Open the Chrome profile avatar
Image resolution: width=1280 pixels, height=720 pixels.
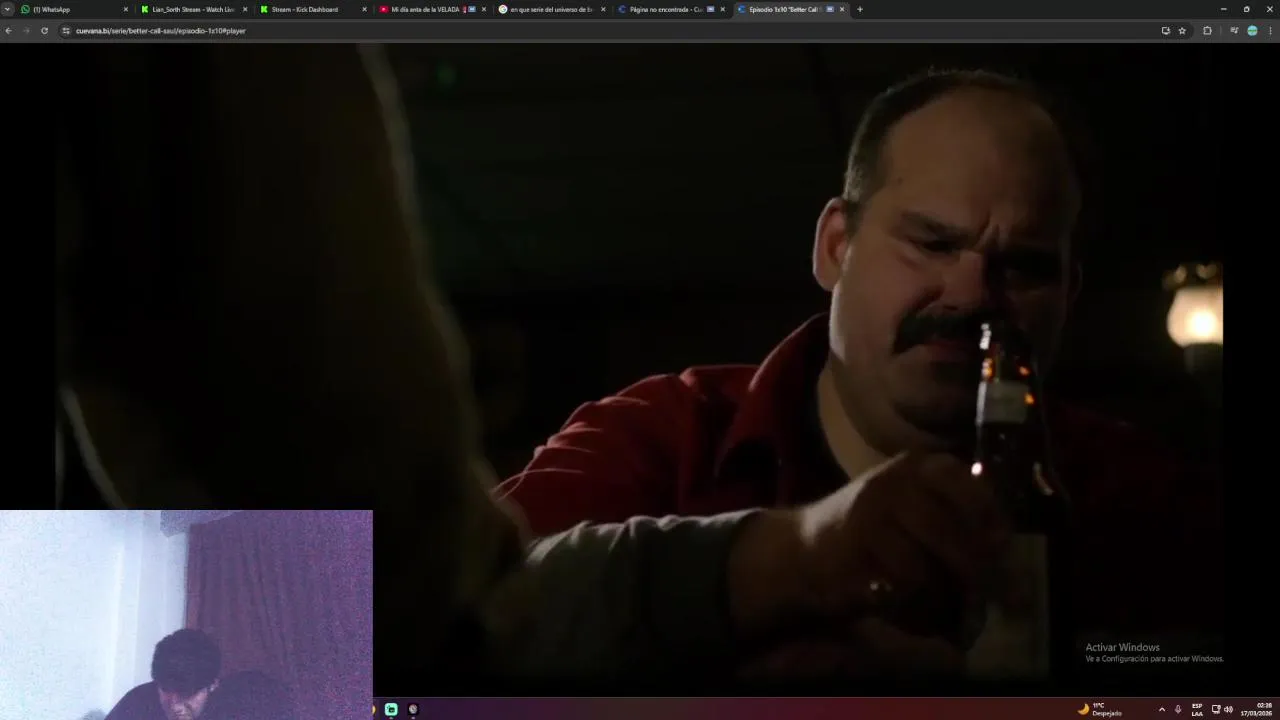[x=1252, y=31]
